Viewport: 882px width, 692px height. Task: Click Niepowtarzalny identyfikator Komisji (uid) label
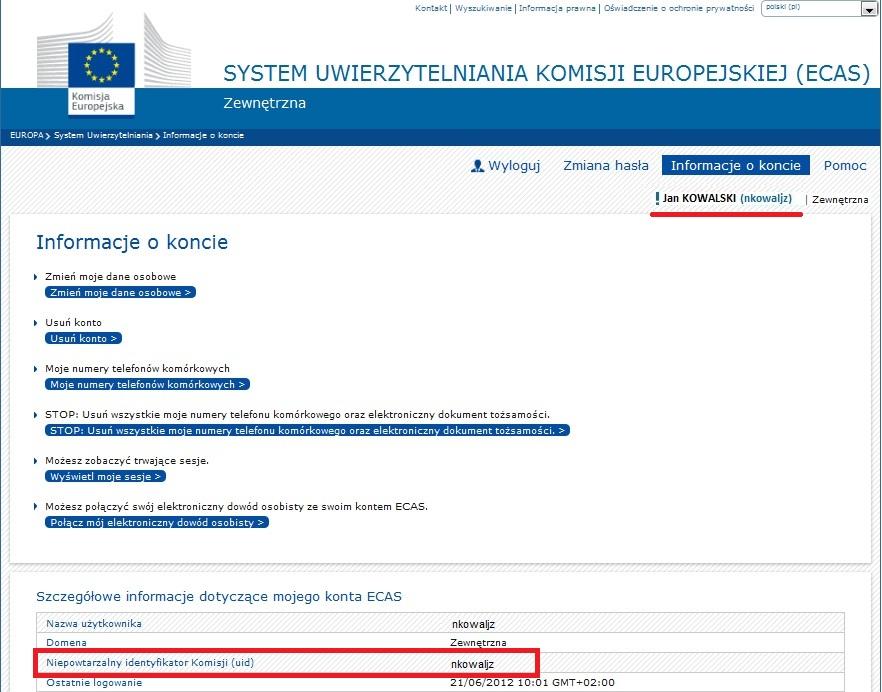click(x=150, y=663)
